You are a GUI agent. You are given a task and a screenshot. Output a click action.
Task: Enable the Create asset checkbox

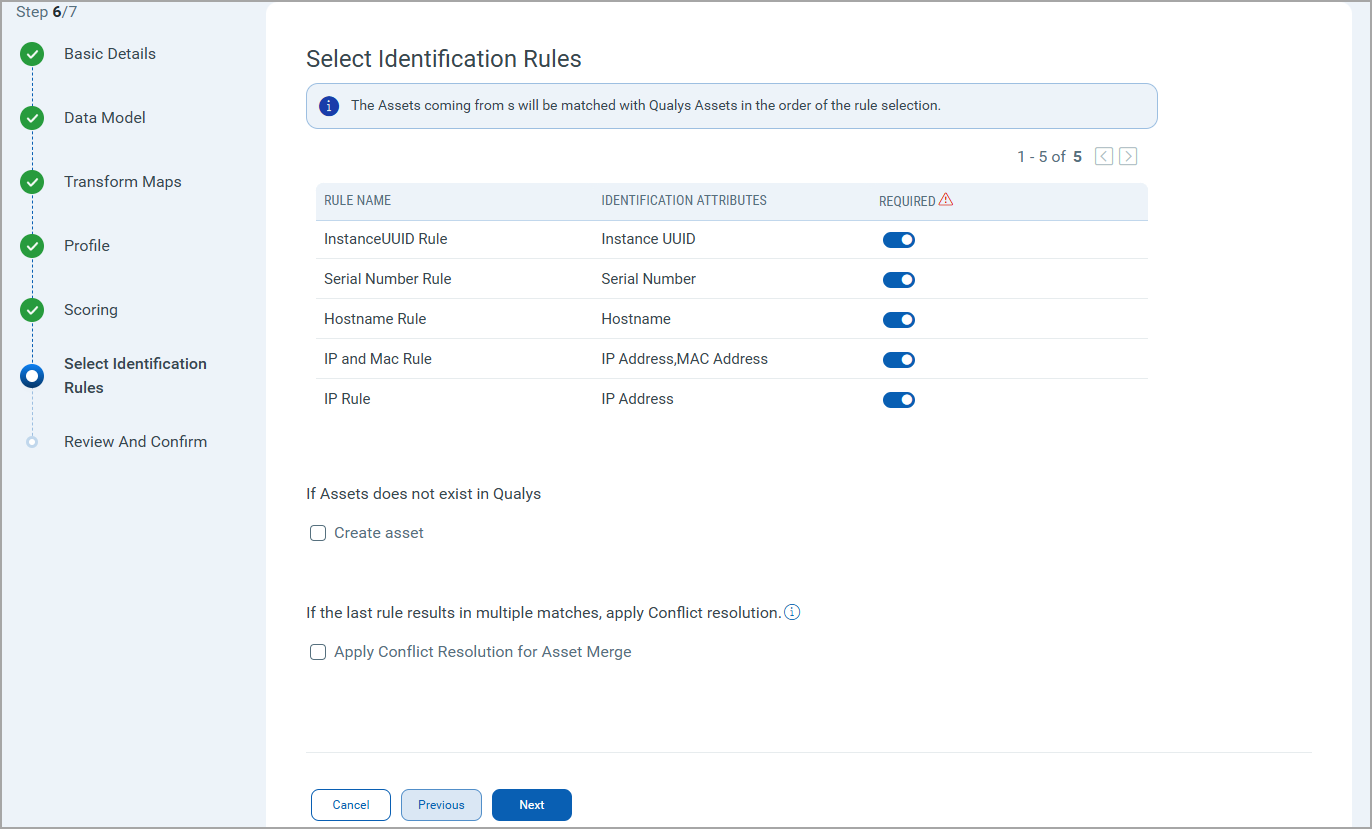click(x=317, y=532)
